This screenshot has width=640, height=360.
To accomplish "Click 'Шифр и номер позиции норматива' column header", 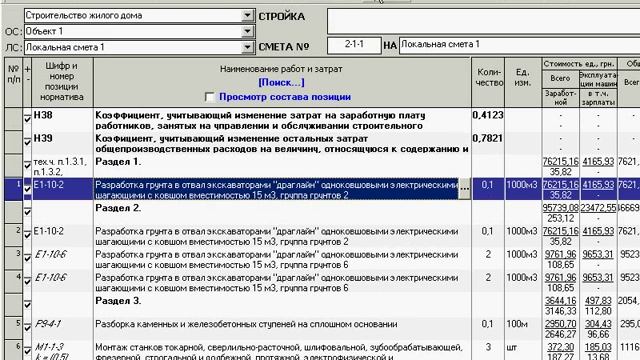I will pos(62,82).
